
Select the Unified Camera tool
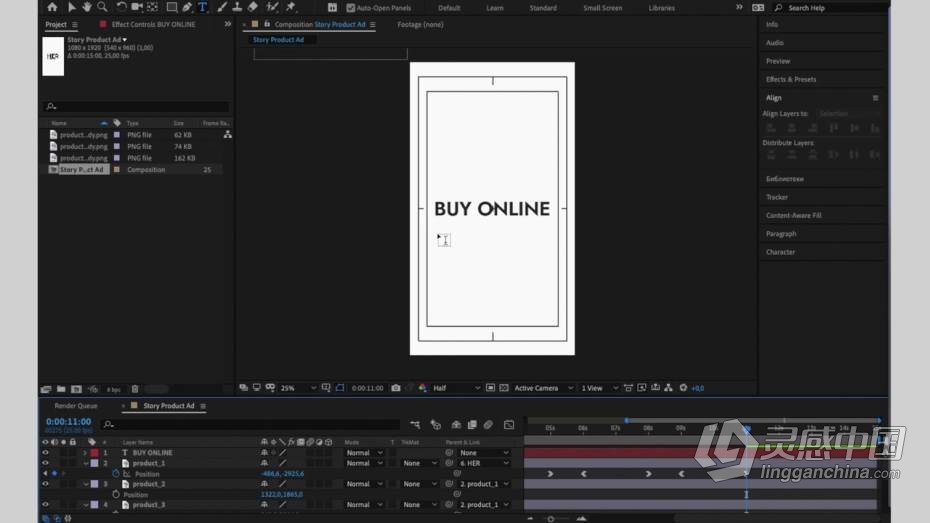(x=137, y=7)
